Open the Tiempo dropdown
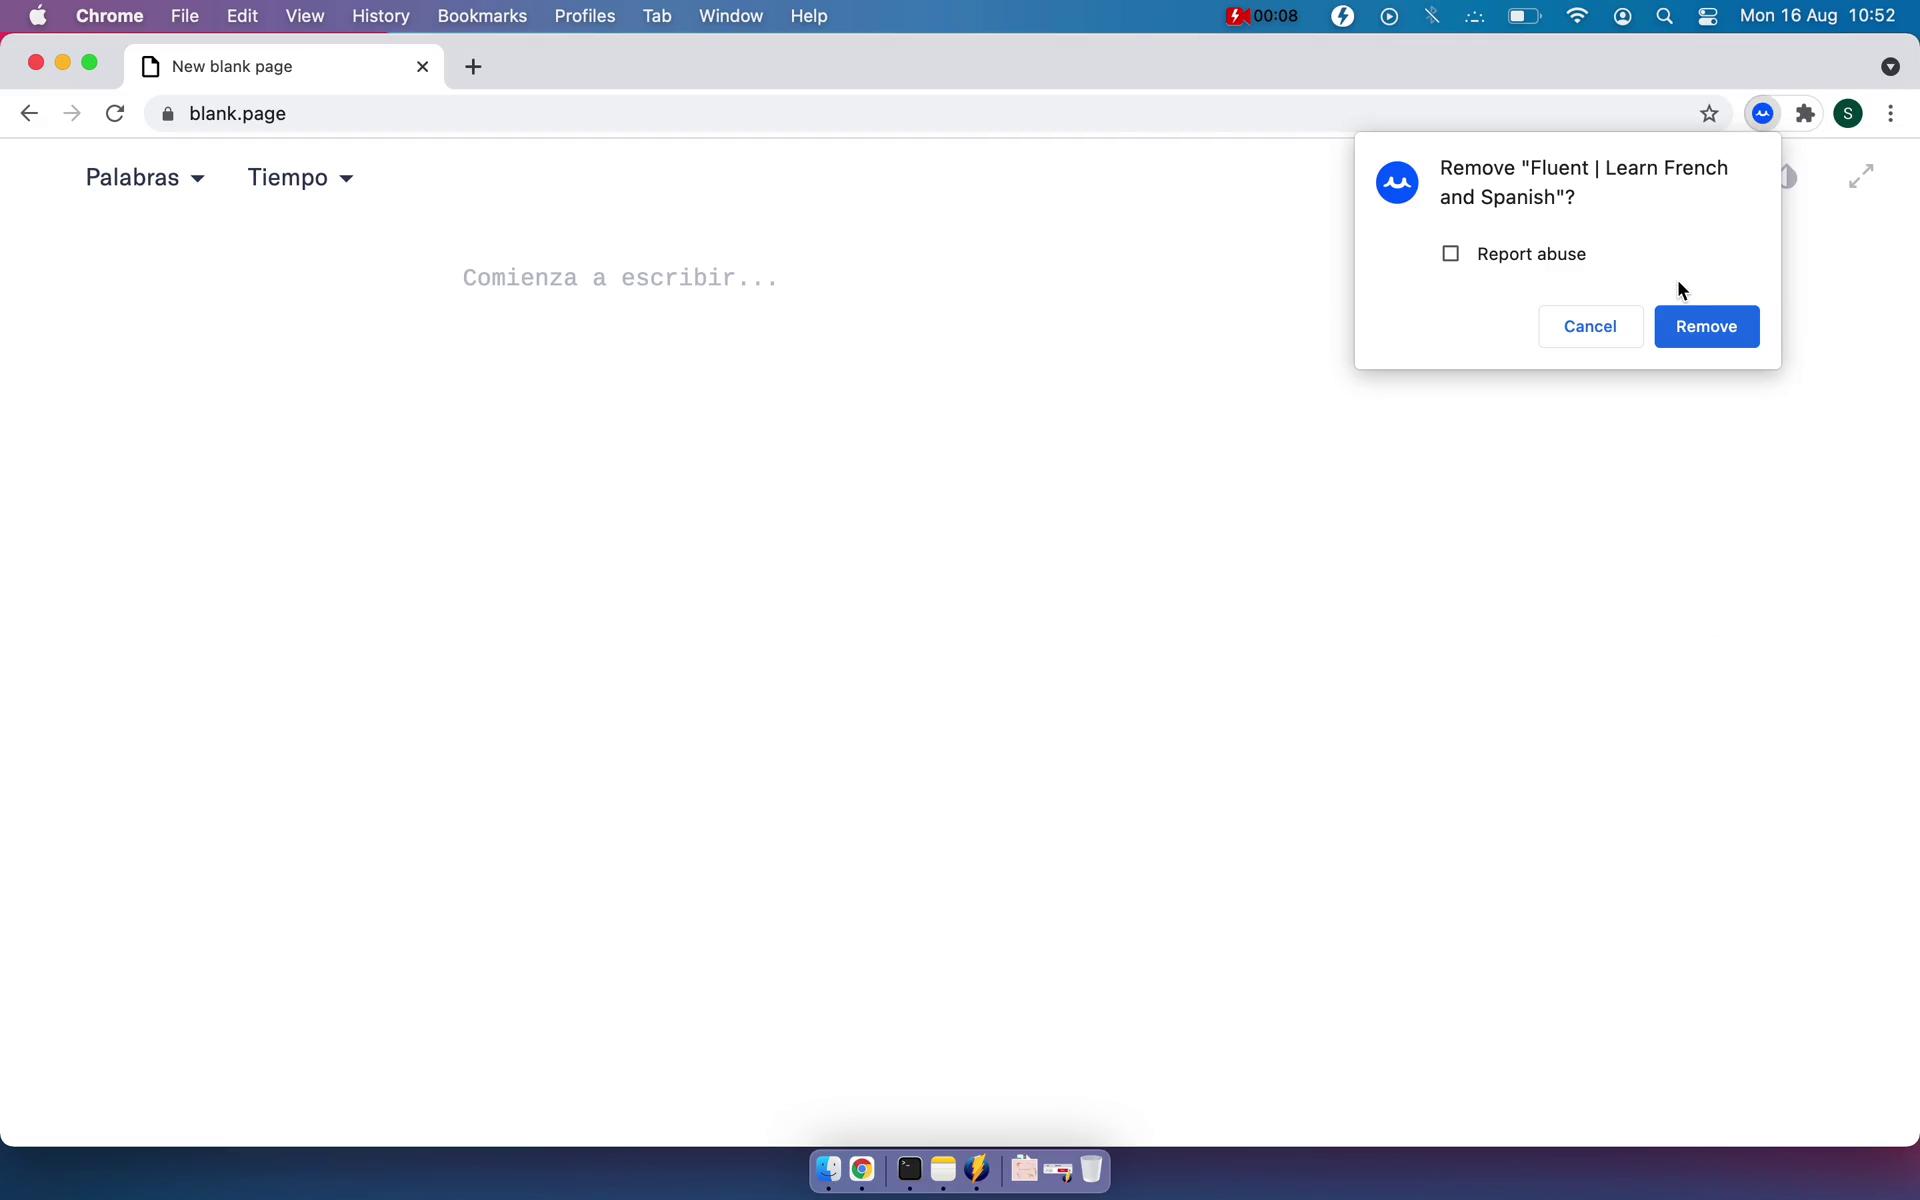The height and width of the screenshot is (1200, 1920). pos(300,178)
